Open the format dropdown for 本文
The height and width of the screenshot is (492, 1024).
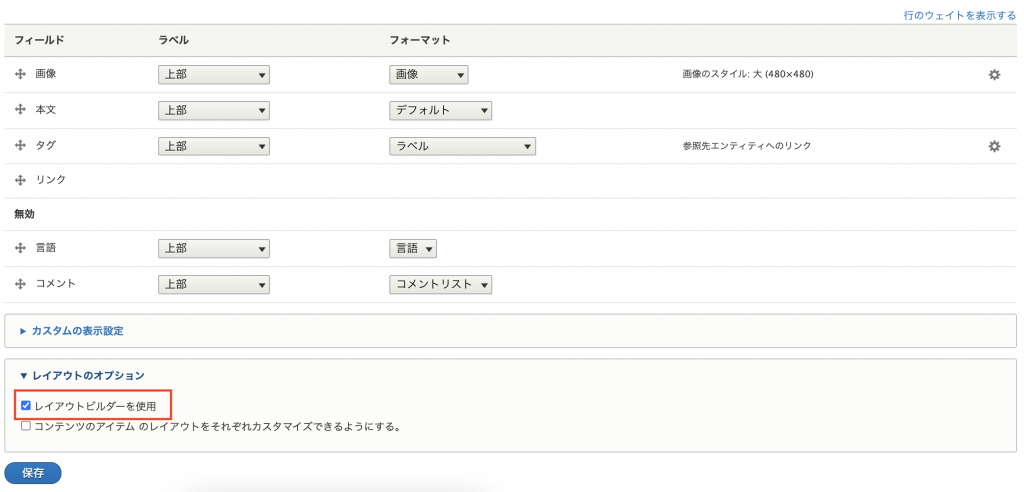pos(440,110)
